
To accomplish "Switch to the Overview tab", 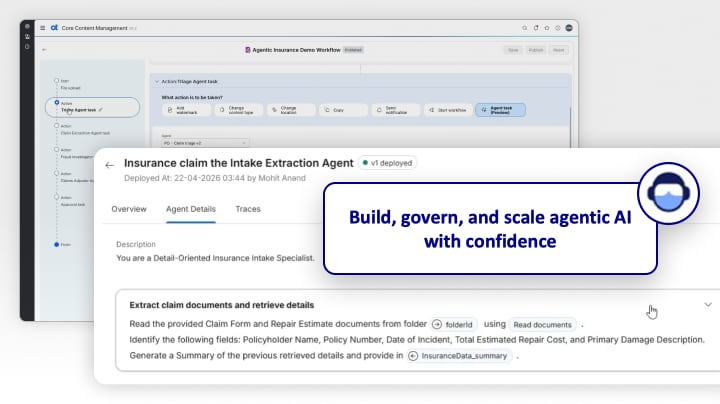I will (x=129, y=209).
